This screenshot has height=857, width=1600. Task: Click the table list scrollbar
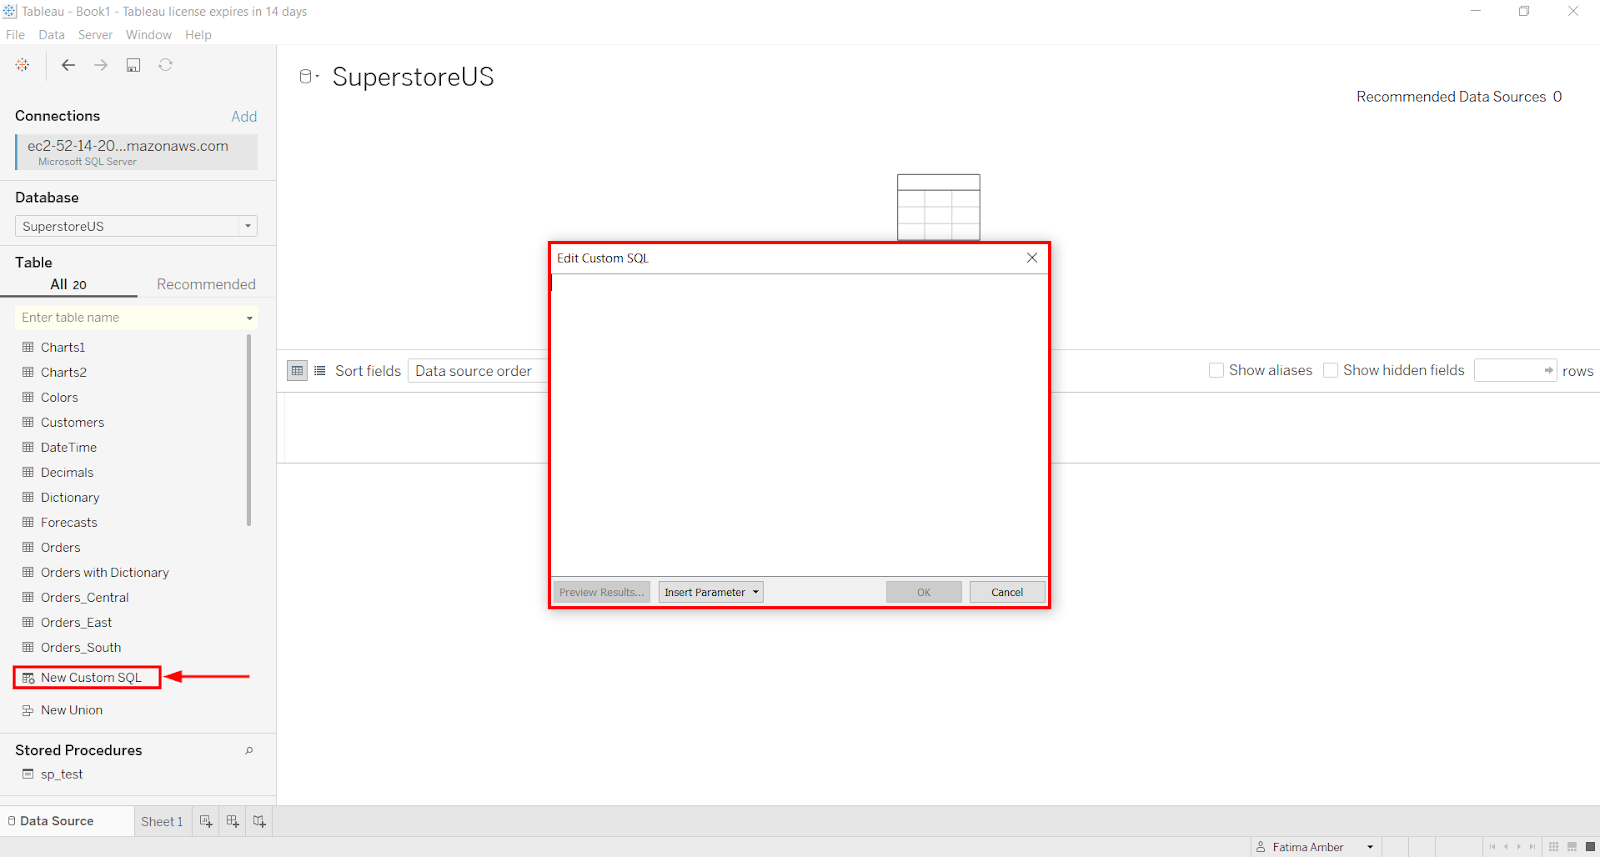pyautogui.click(x=249, y=430)
